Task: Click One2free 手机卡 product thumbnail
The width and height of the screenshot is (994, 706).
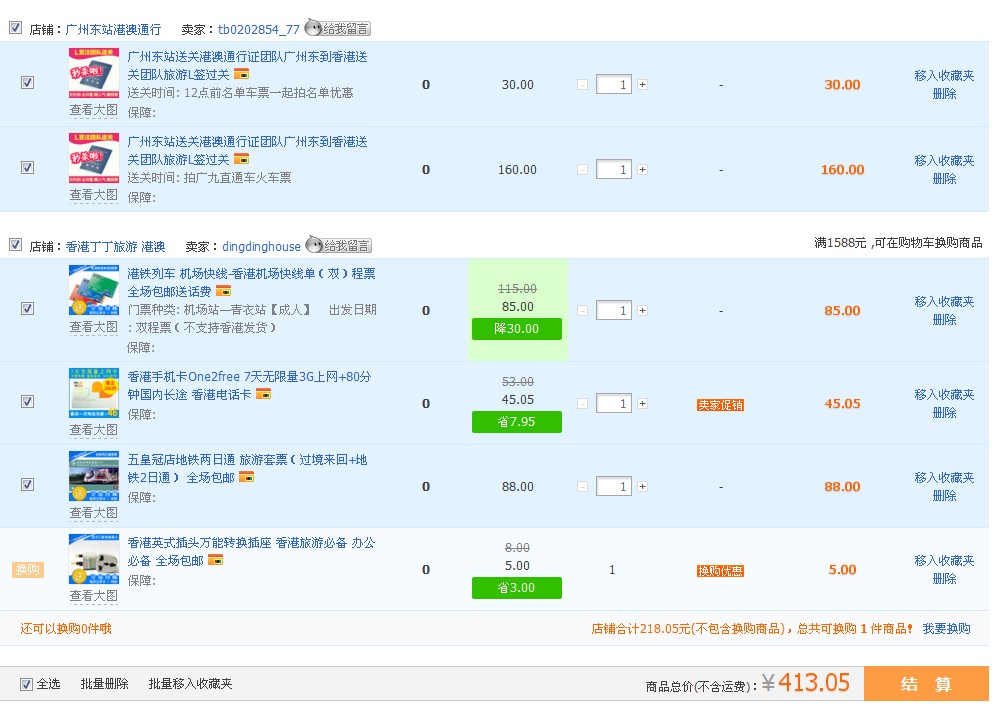Action: (94, 393)
